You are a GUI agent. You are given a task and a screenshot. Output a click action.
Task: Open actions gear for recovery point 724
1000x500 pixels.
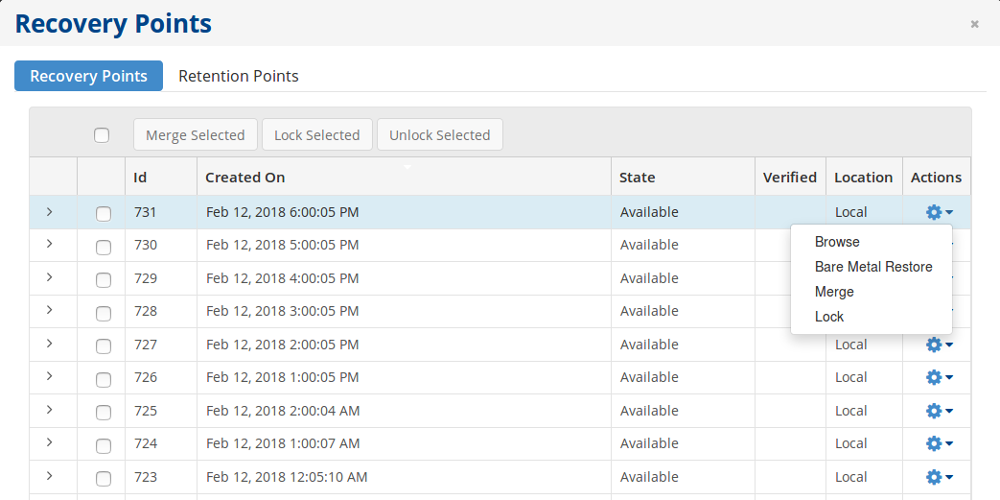click(x=938, y=443)
